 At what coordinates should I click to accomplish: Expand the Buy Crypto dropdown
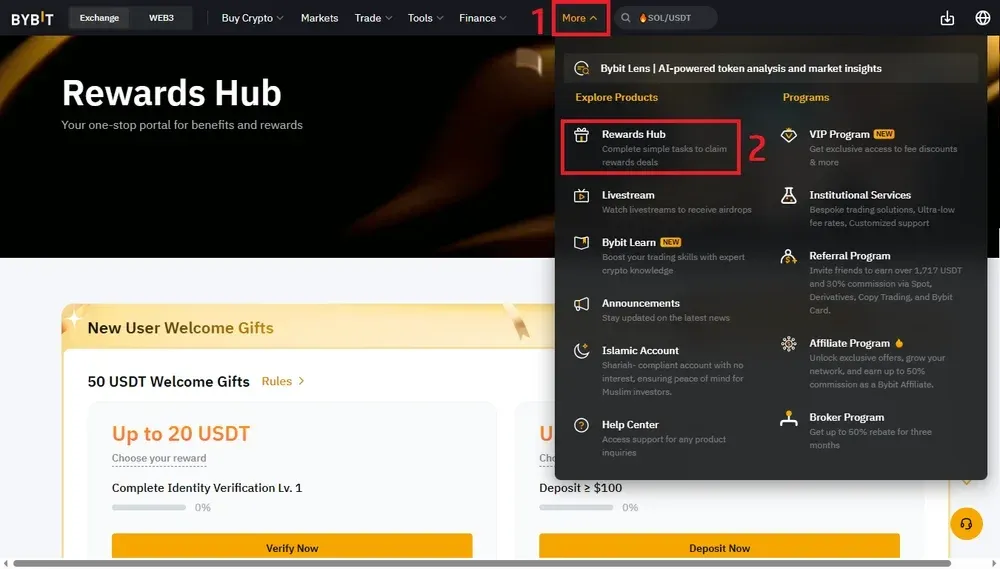click(253, 18)
